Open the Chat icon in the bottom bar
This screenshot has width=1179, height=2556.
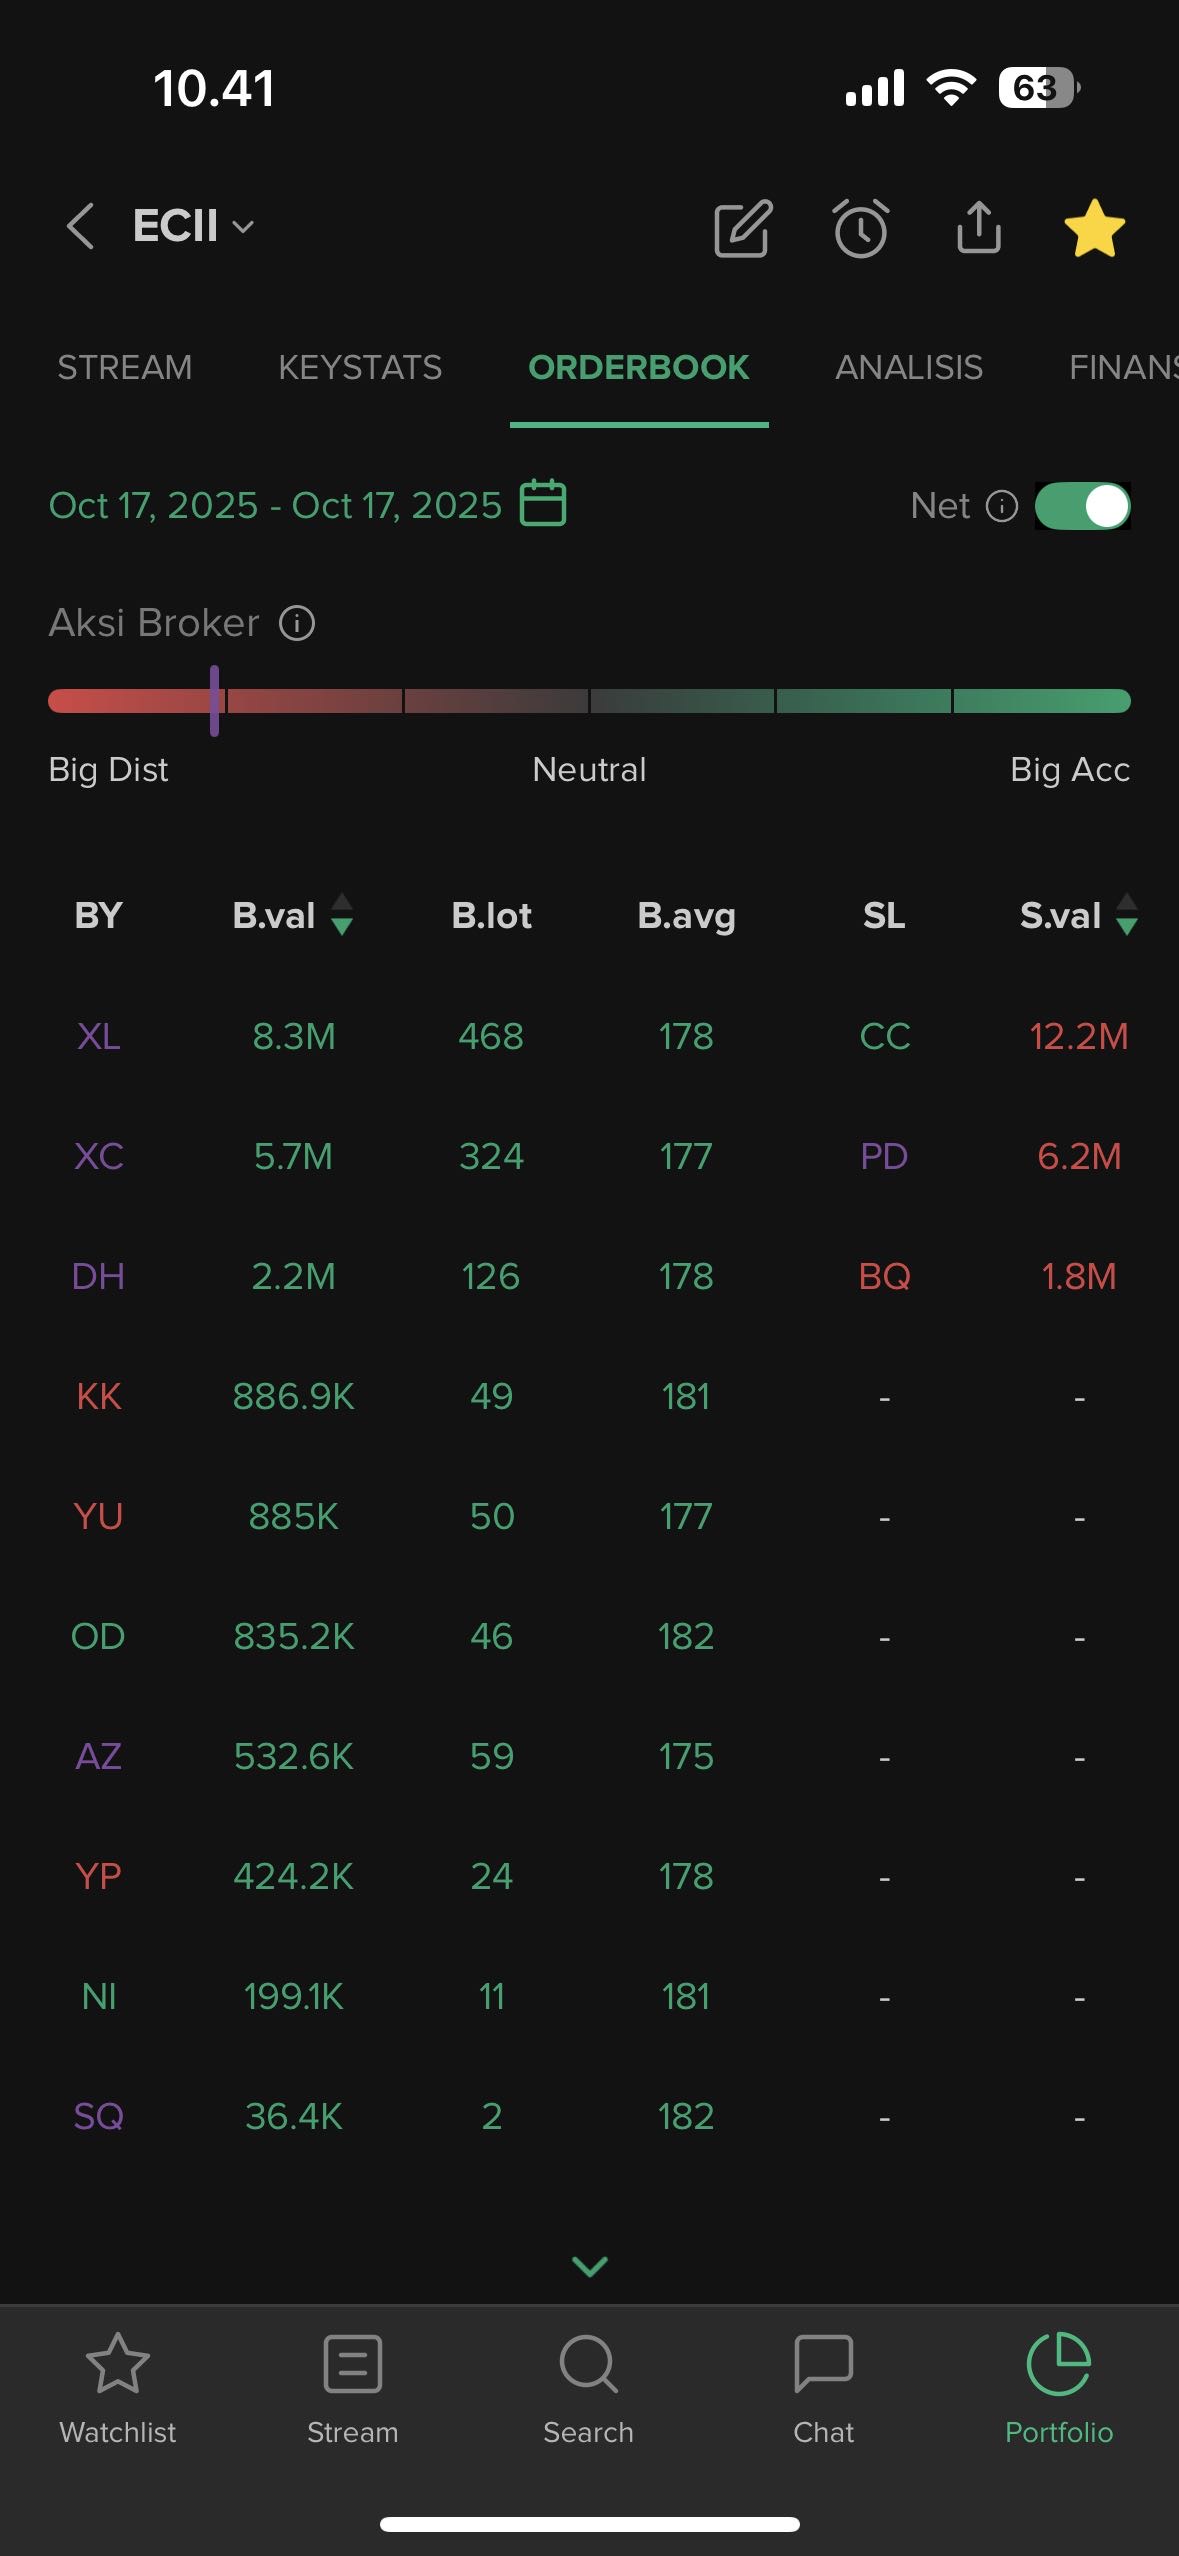click(823, 2385)
